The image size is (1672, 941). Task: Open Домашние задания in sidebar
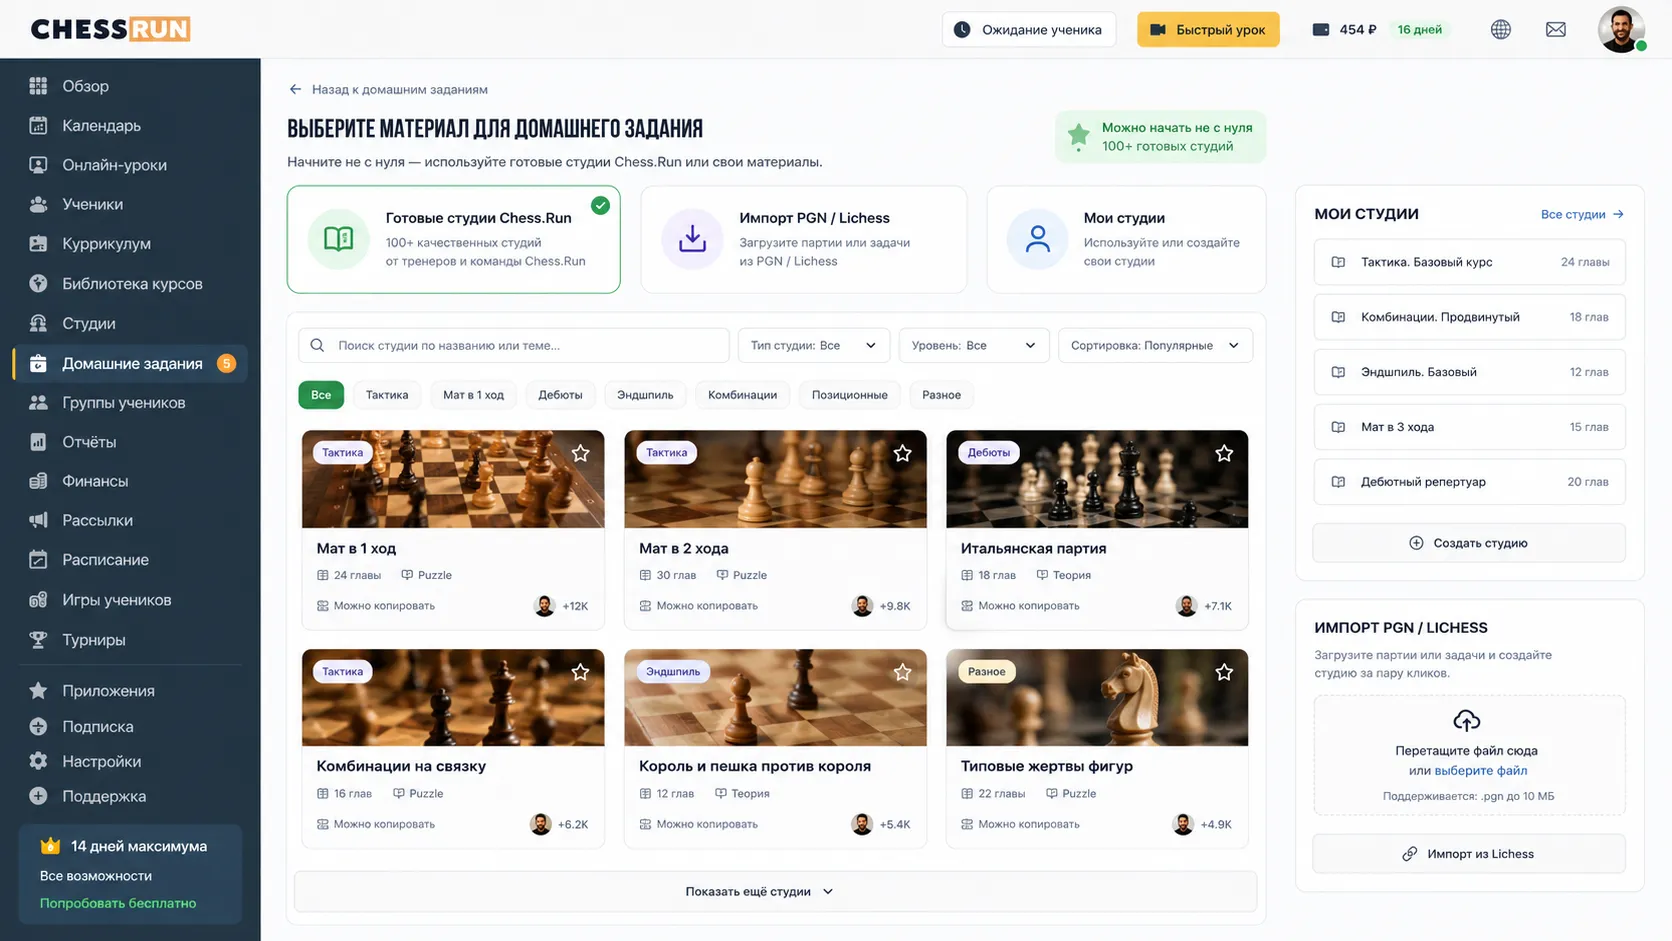click(130, 363)
